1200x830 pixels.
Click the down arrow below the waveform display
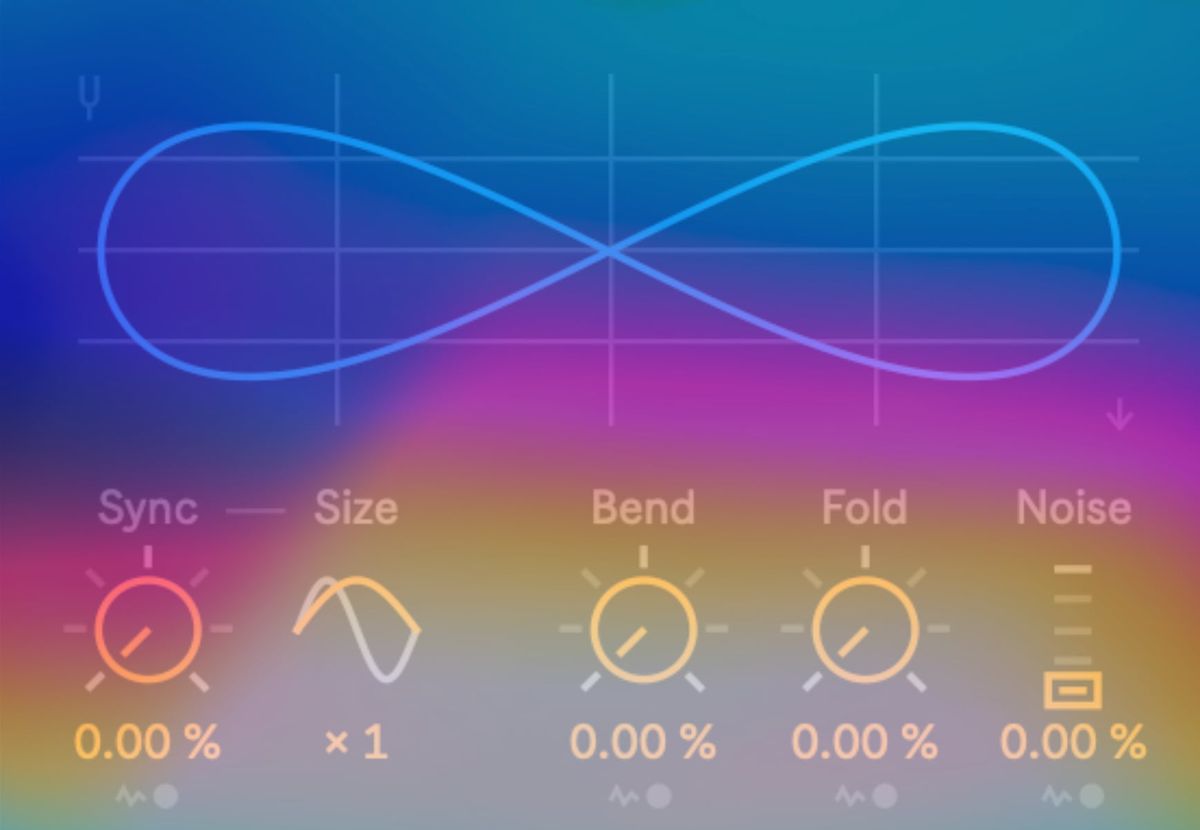(1120, 414)
